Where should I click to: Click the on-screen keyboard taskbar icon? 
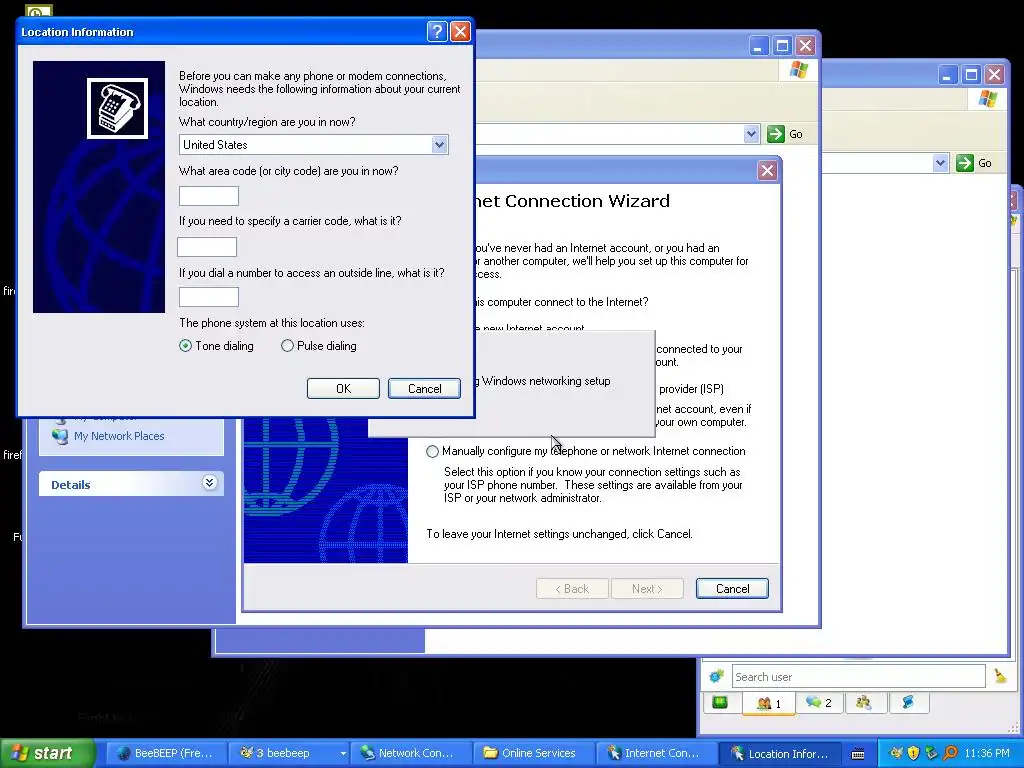pos(858,754)
